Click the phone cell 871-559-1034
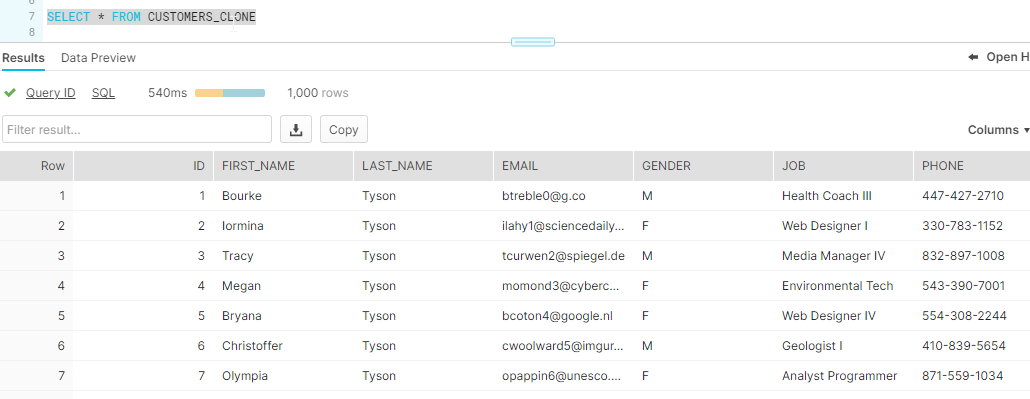1030x399 pixels. [x=962, y=376]
